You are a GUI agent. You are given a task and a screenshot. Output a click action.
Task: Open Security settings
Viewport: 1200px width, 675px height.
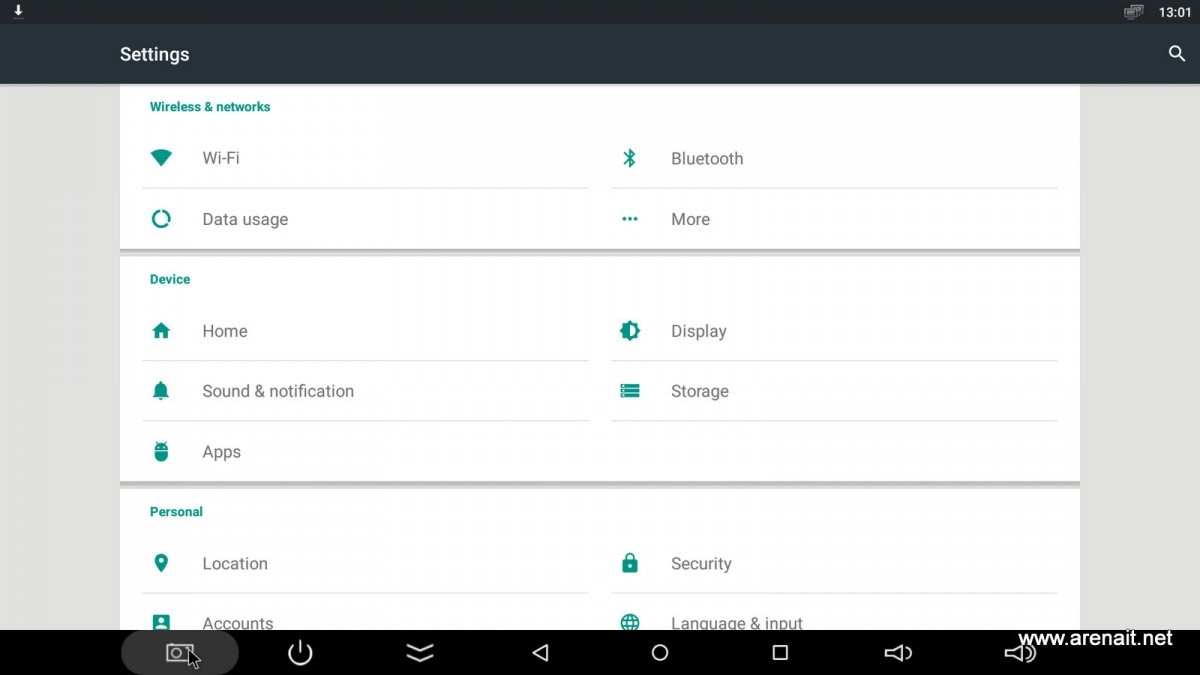pos(700,564)
